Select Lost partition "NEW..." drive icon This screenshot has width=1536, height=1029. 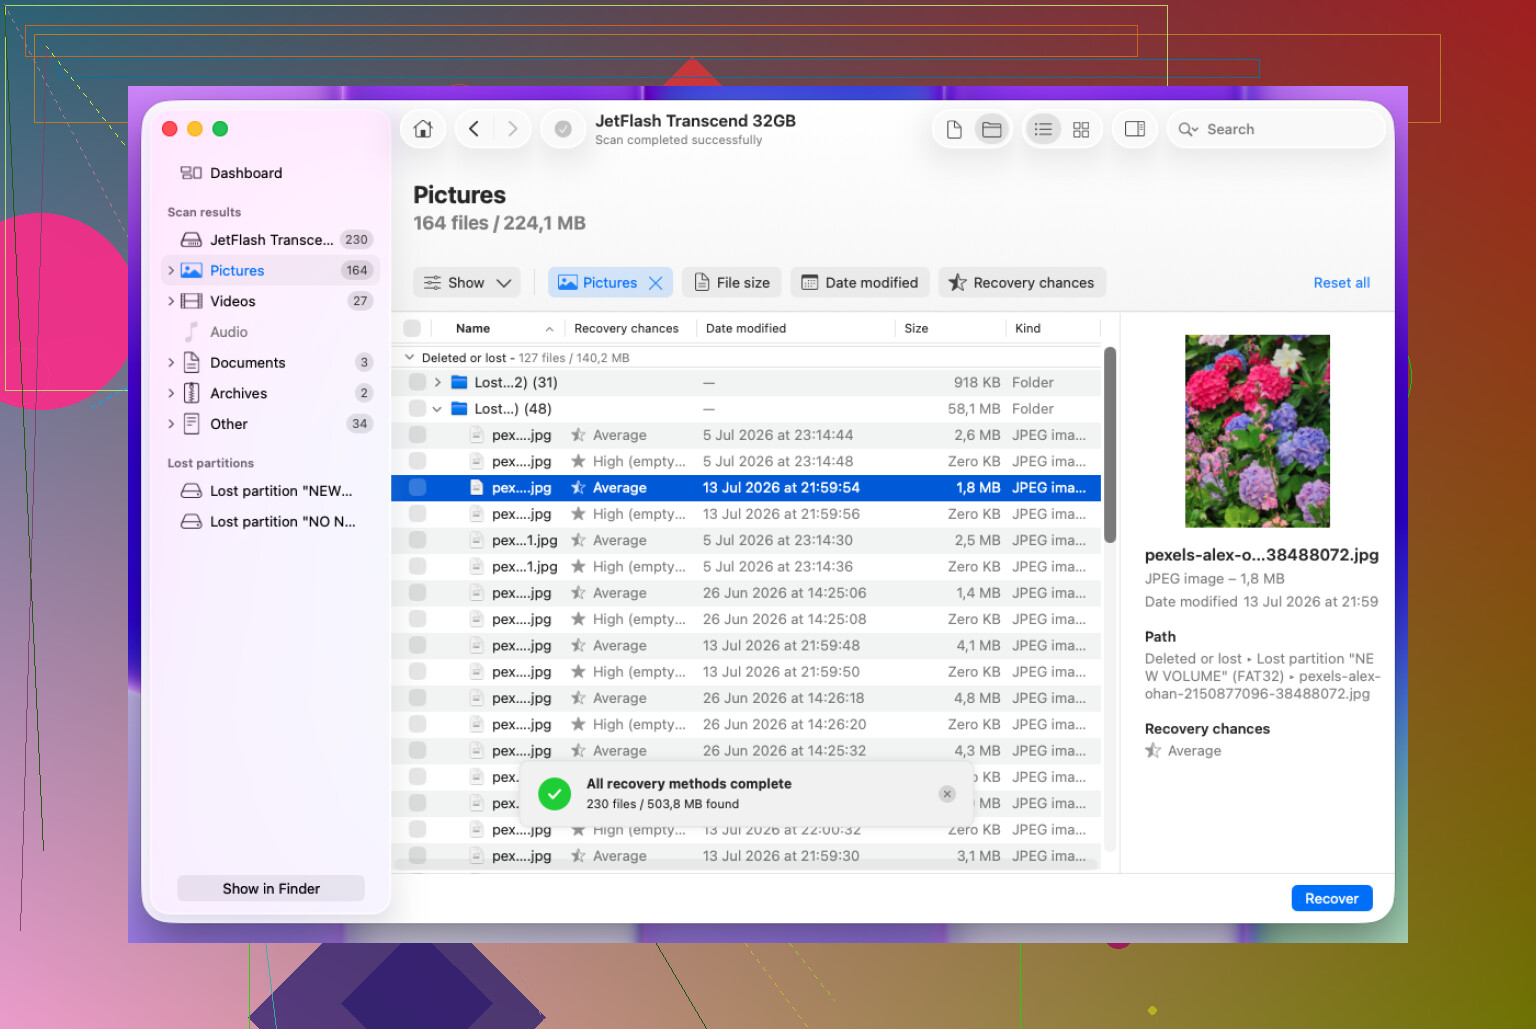(191, 491)
